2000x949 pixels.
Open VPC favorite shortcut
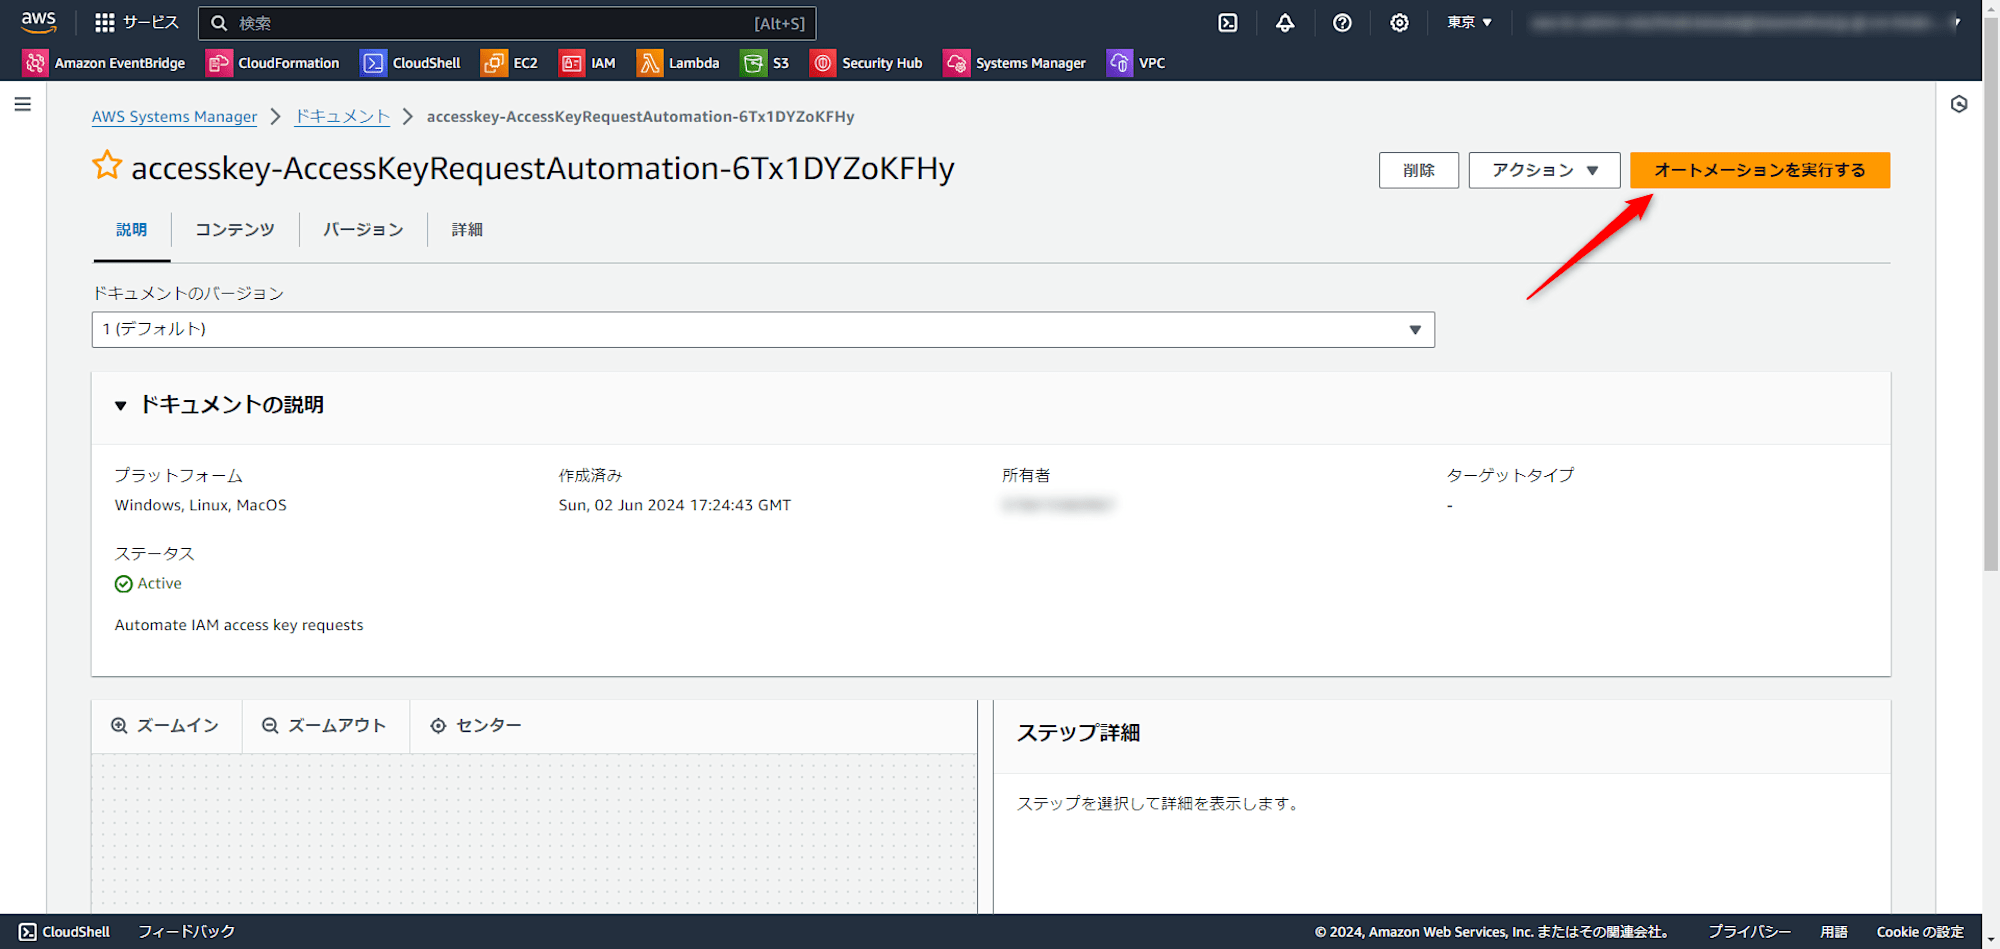tap(1136, 63)
